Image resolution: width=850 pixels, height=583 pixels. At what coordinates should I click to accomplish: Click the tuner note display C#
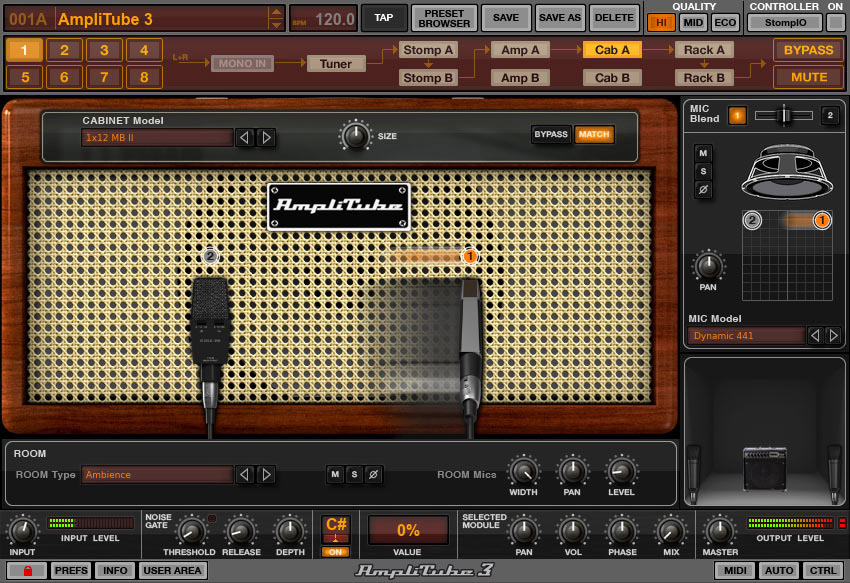tap(336, 529)
